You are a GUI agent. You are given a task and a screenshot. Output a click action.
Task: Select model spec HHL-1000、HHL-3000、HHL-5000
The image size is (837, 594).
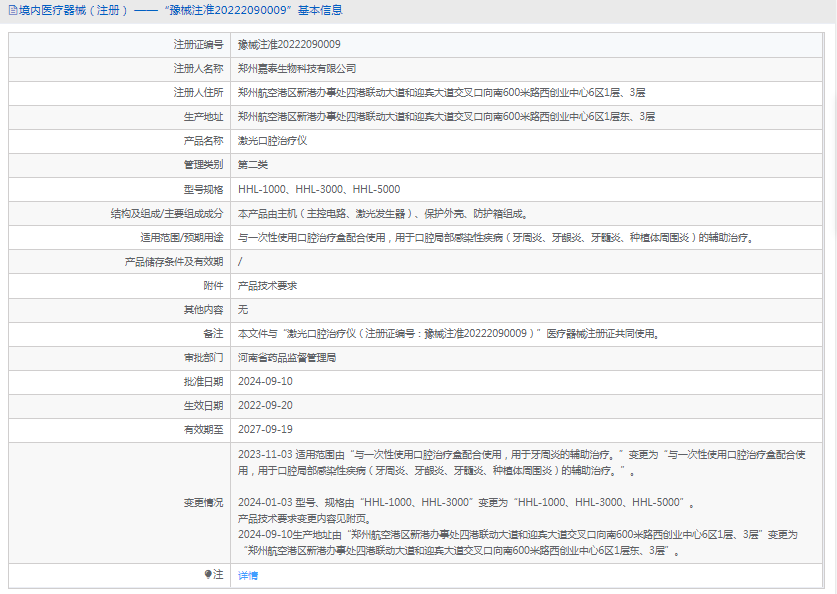tap(319, 189)
